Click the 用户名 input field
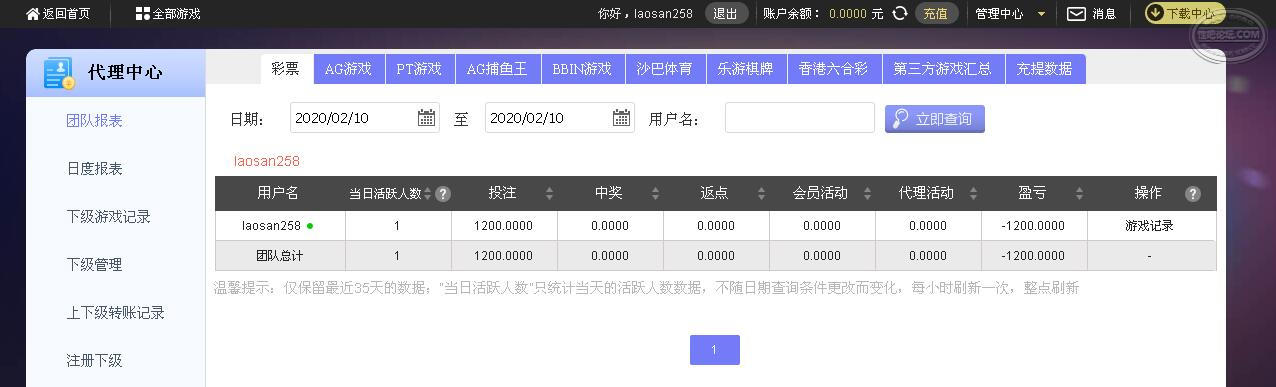This screenshot has height=387, width=1276. [800, 118]
